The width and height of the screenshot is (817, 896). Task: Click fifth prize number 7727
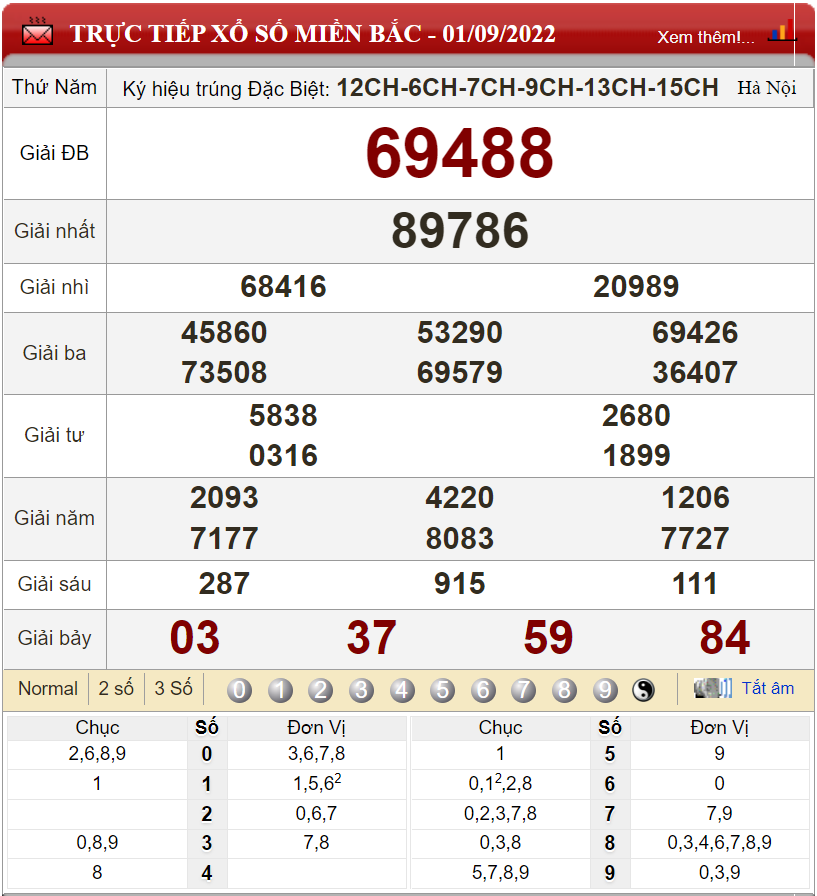coord(695,539)
